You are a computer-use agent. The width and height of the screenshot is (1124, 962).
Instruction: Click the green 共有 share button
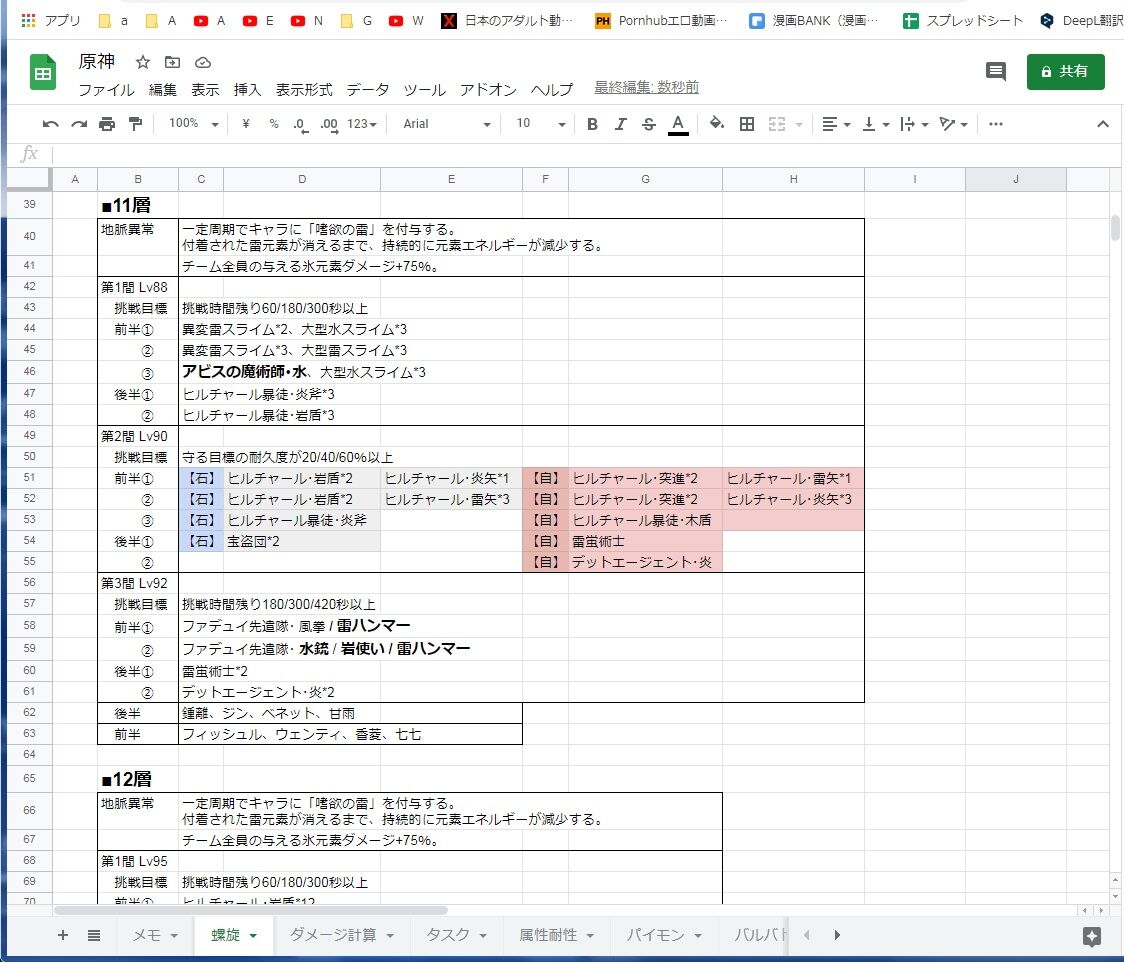coord(1065,72)
